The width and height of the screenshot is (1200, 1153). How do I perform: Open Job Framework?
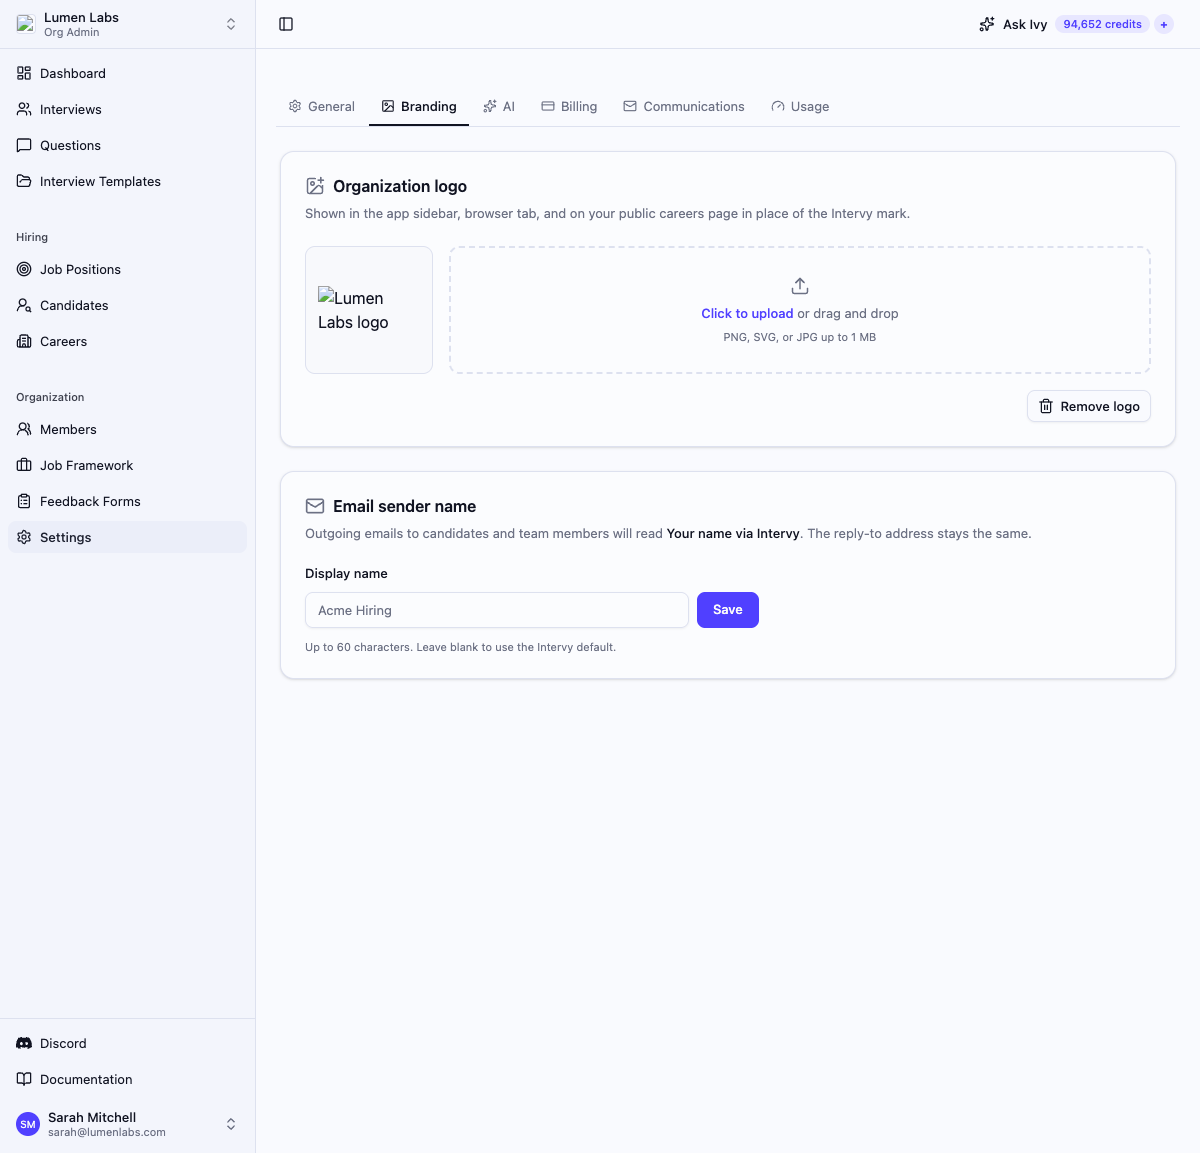pos(127,465)
